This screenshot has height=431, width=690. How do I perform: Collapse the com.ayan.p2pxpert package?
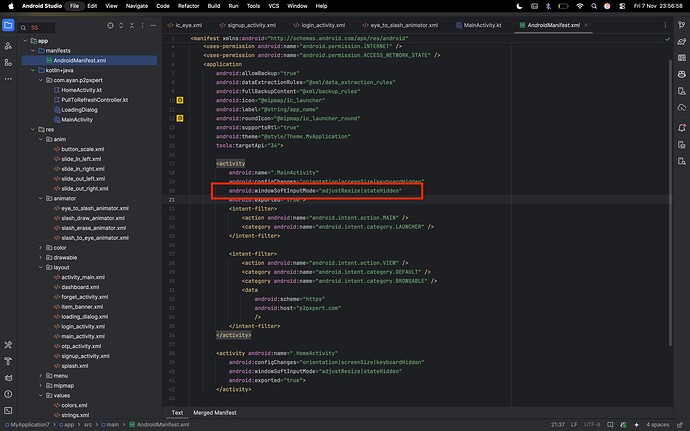point(40,80)
